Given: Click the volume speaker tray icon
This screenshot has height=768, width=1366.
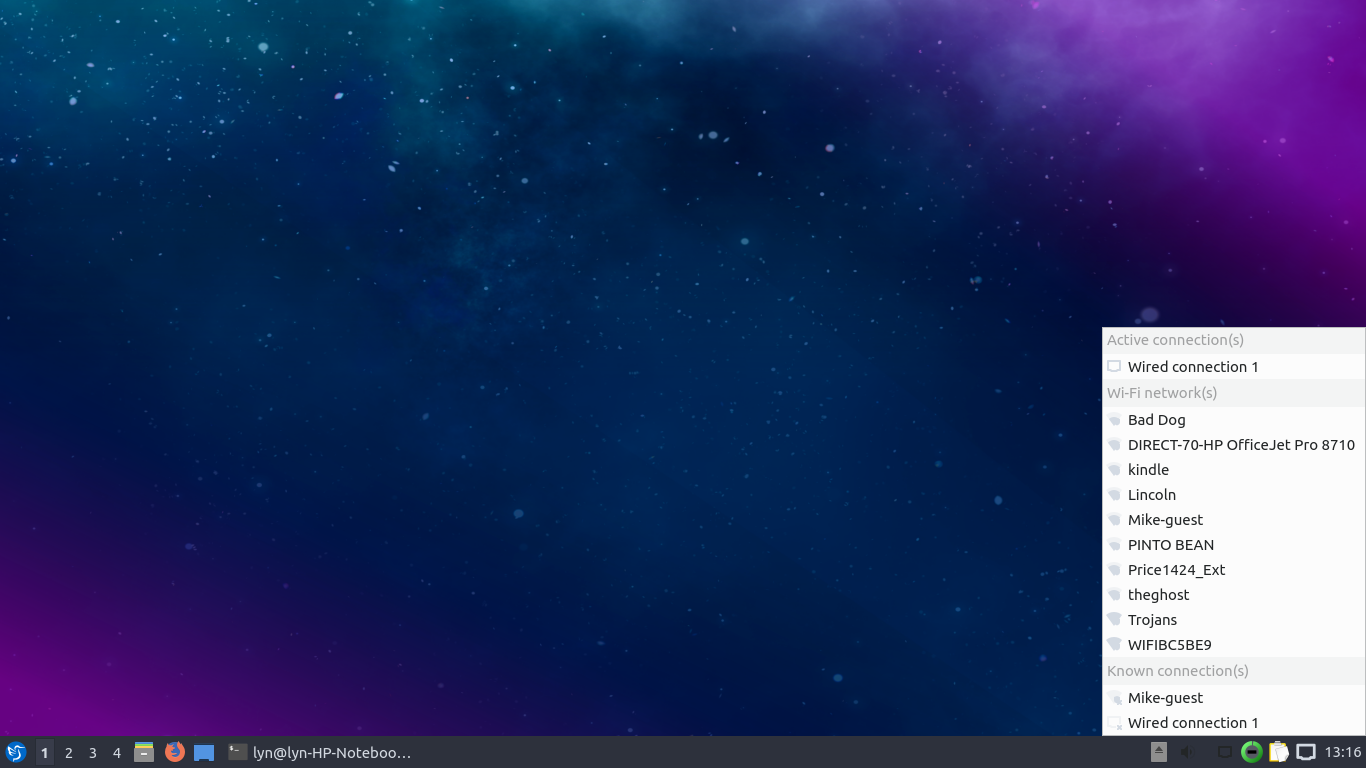Looking at the screenshot, I should [x=1188, y=752].
